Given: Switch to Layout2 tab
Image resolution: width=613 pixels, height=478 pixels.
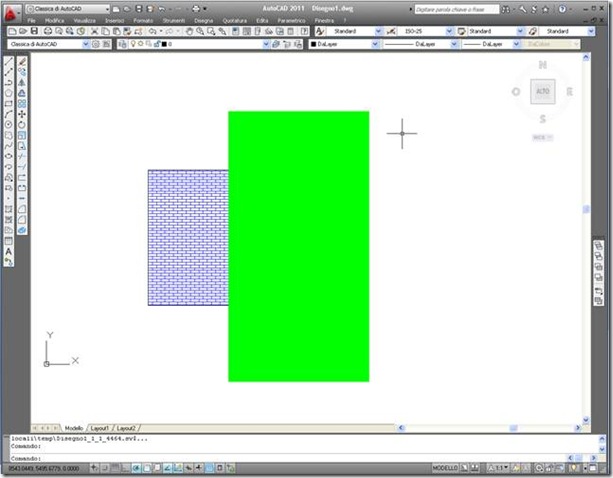Looking at the screenshot, I should pos(126,428).
